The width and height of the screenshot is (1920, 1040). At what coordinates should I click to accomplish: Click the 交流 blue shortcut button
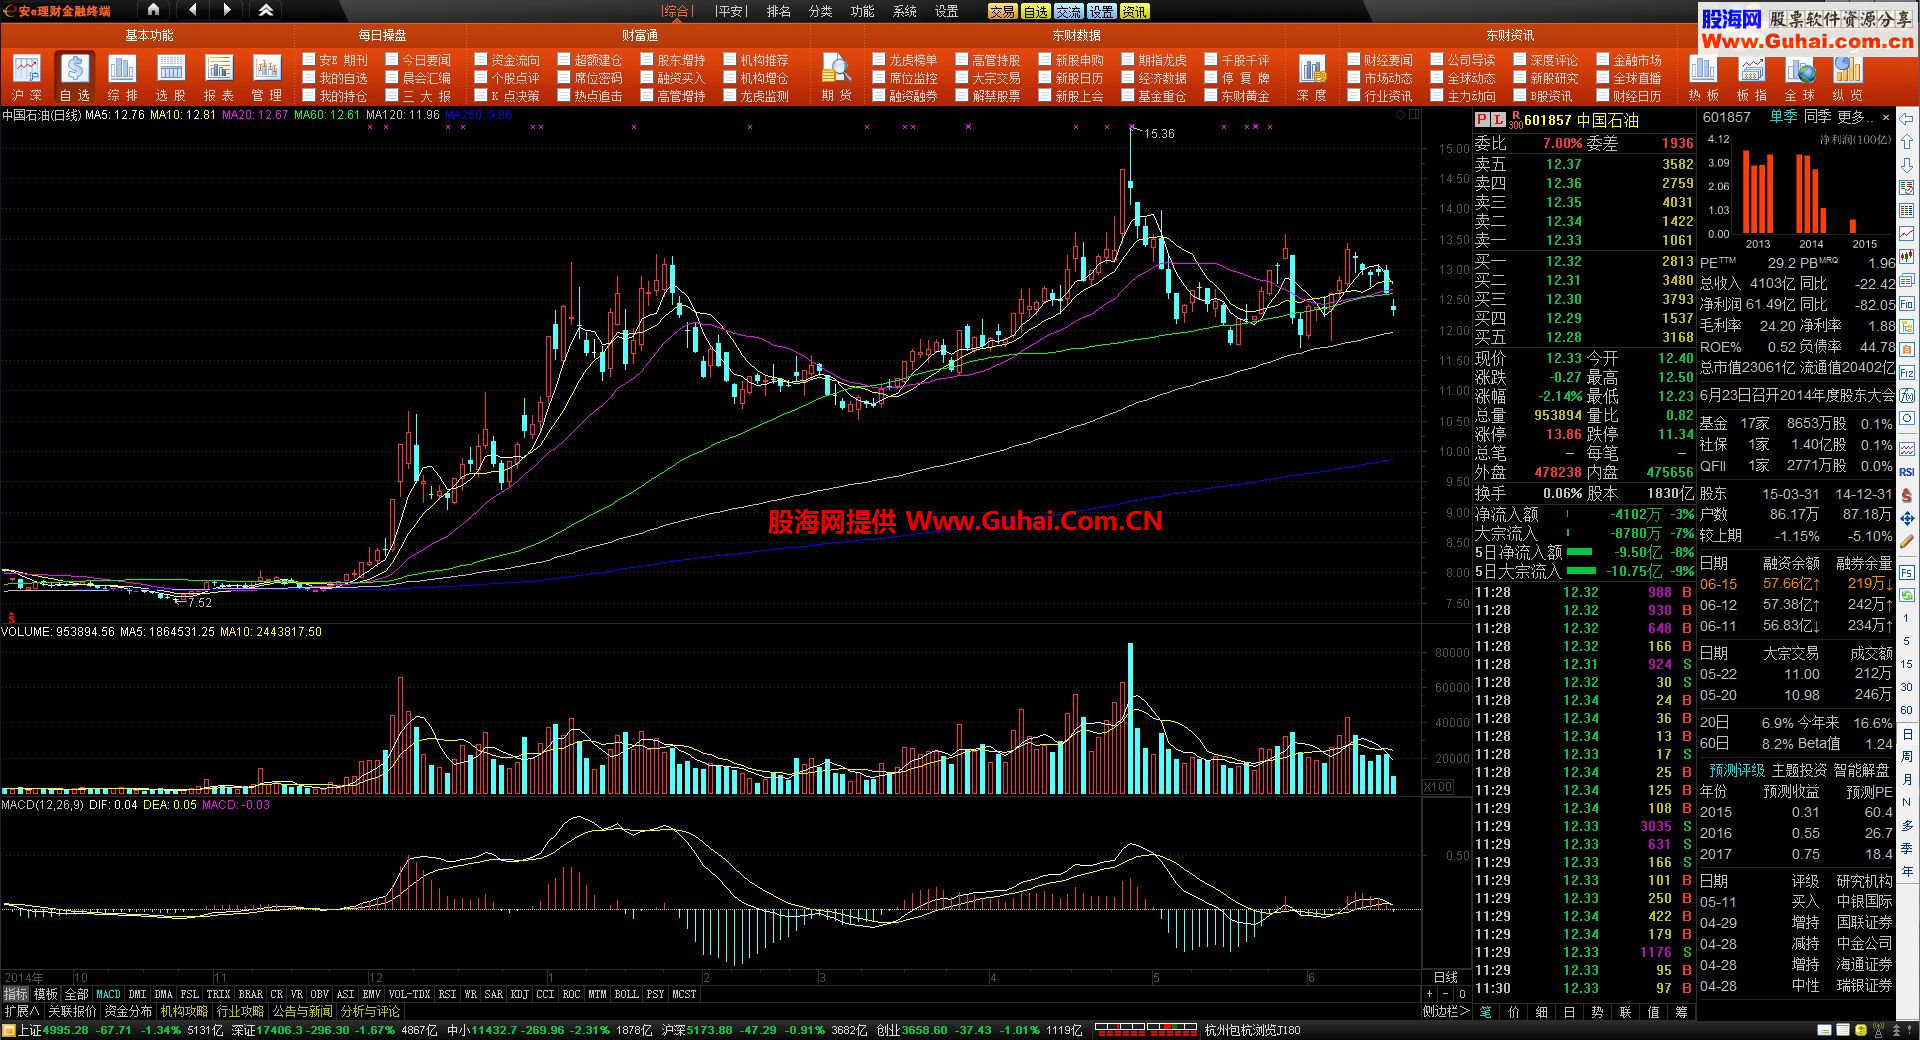[1068, 11]
